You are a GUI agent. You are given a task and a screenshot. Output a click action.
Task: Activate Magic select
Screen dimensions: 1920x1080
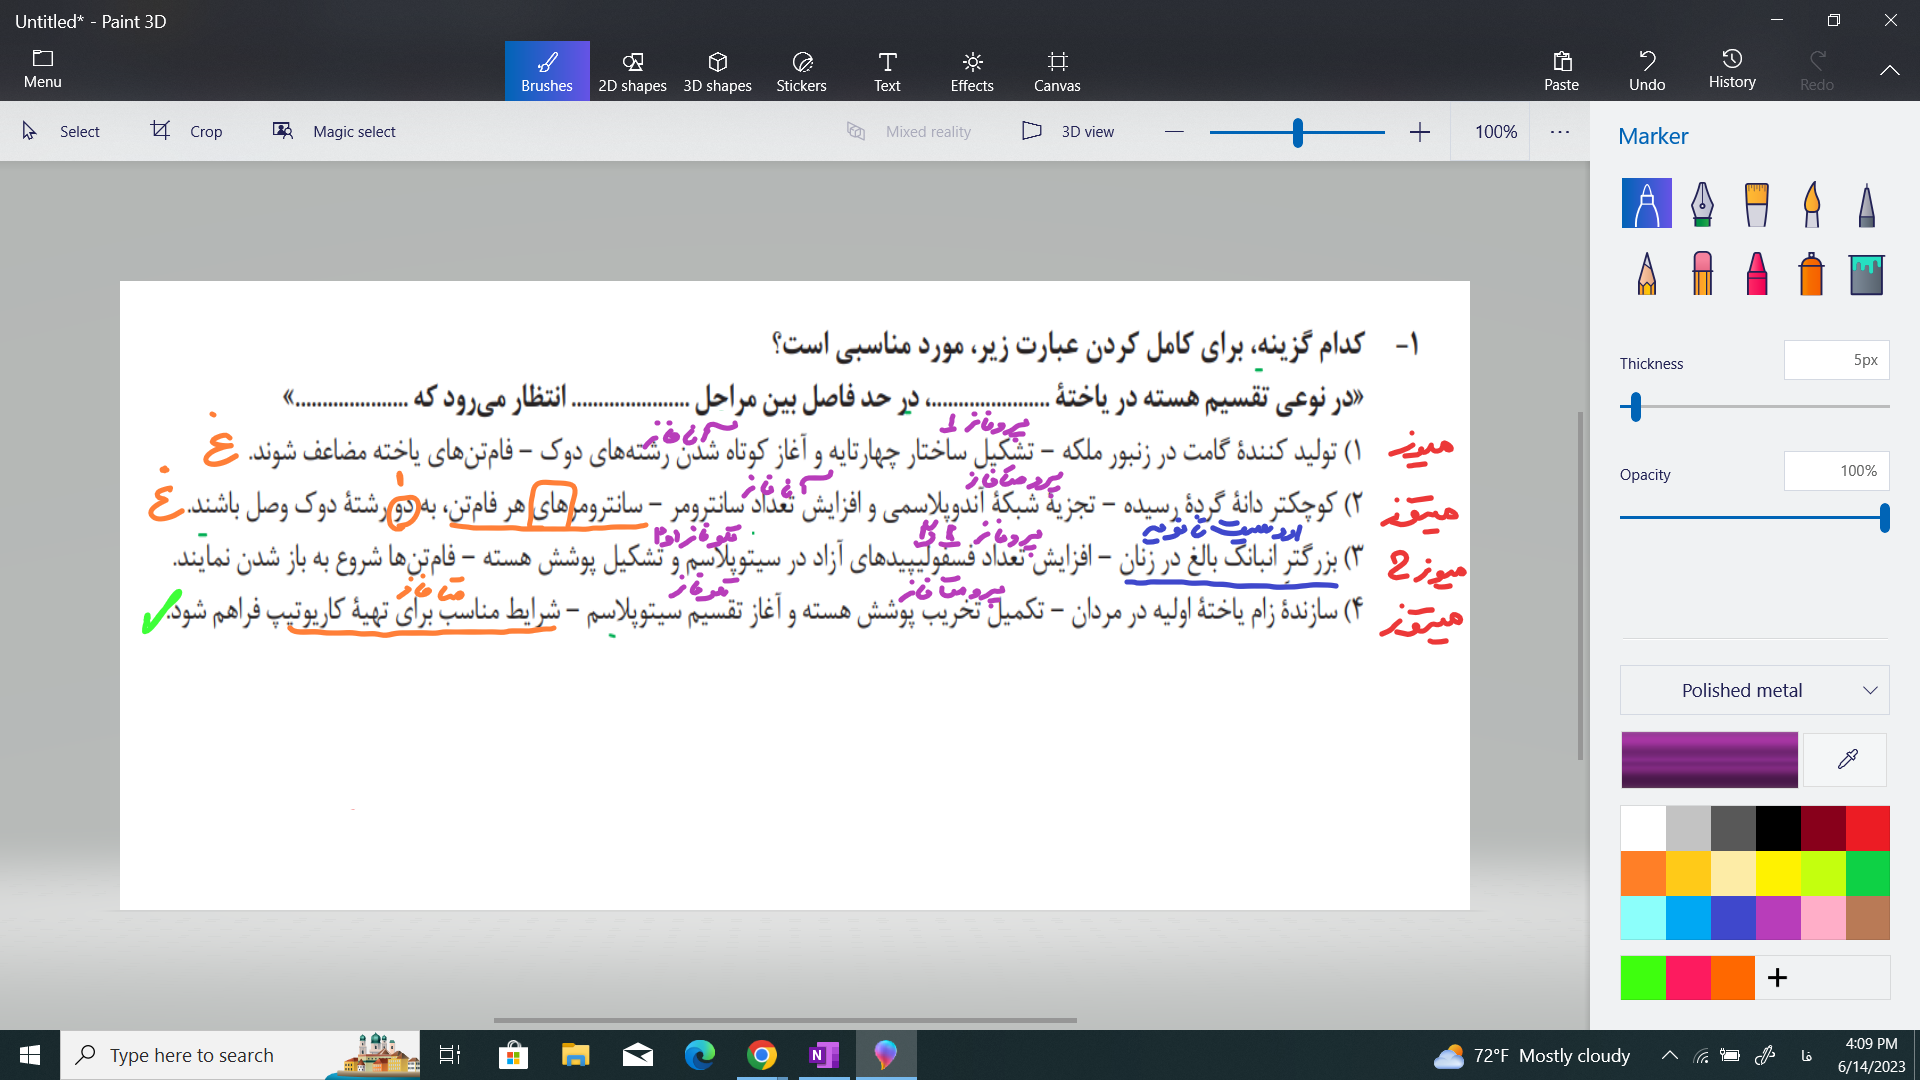pyautogui.click(x=335, y=131)
